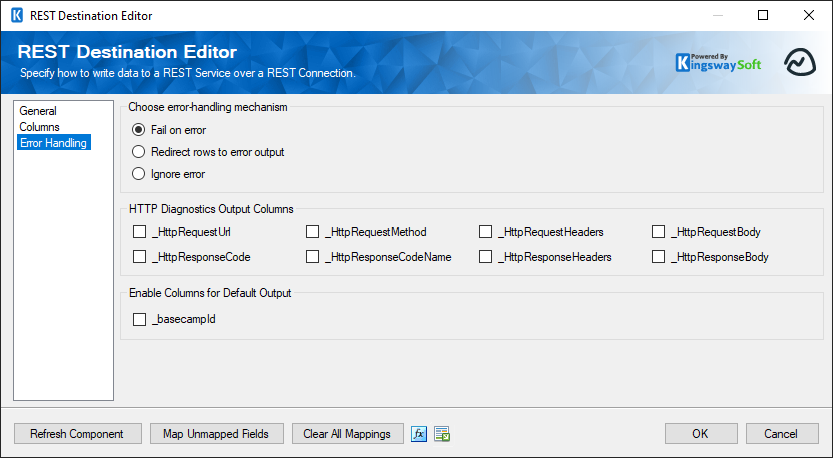Select the Error Handling page
This screenshot has width=833, height=458.
pyautogui.click(x=54, y=142)
